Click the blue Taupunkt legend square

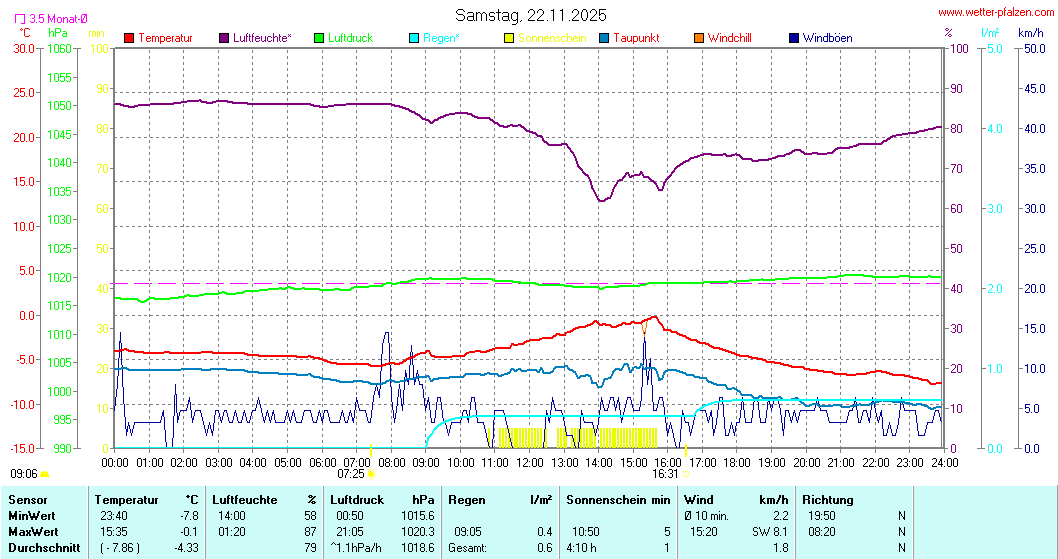coord(604,38)
